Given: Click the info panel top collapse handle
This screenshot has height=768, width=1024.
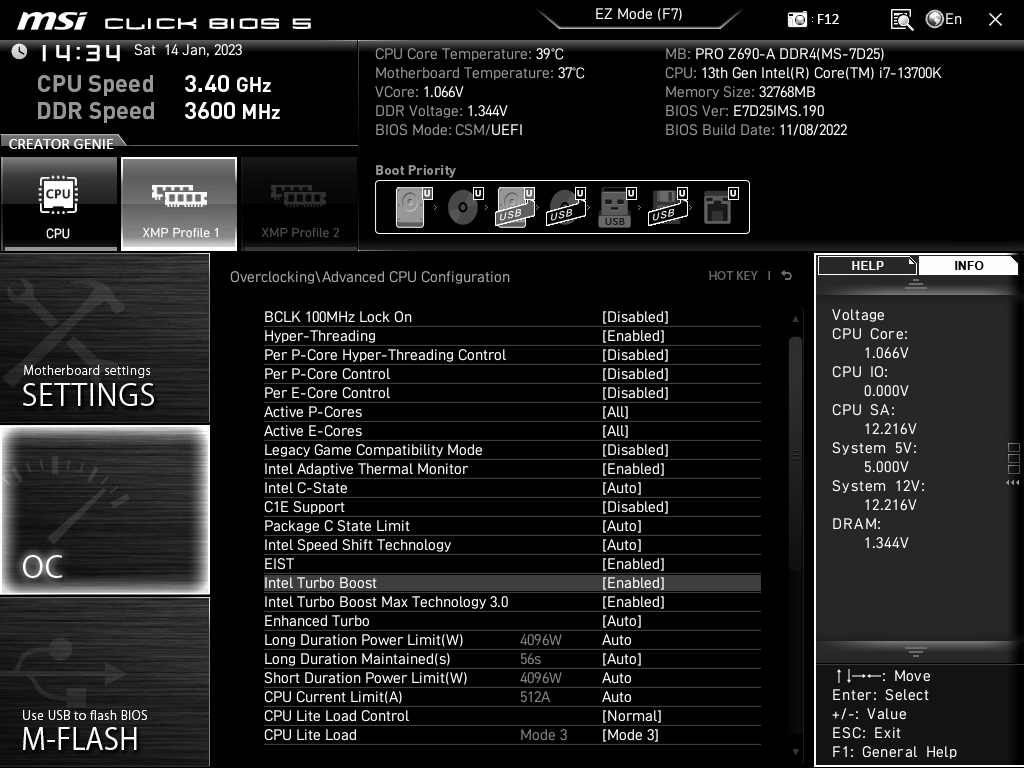Looking at the screenshot, I should [916, 283].
